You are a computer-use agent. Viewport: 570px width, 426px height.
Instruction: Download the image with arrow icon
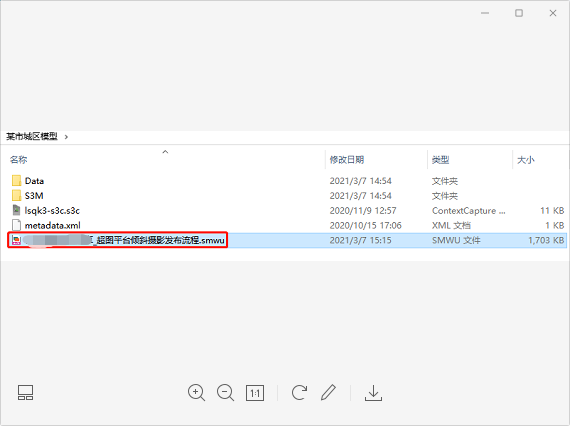(373, 393)
